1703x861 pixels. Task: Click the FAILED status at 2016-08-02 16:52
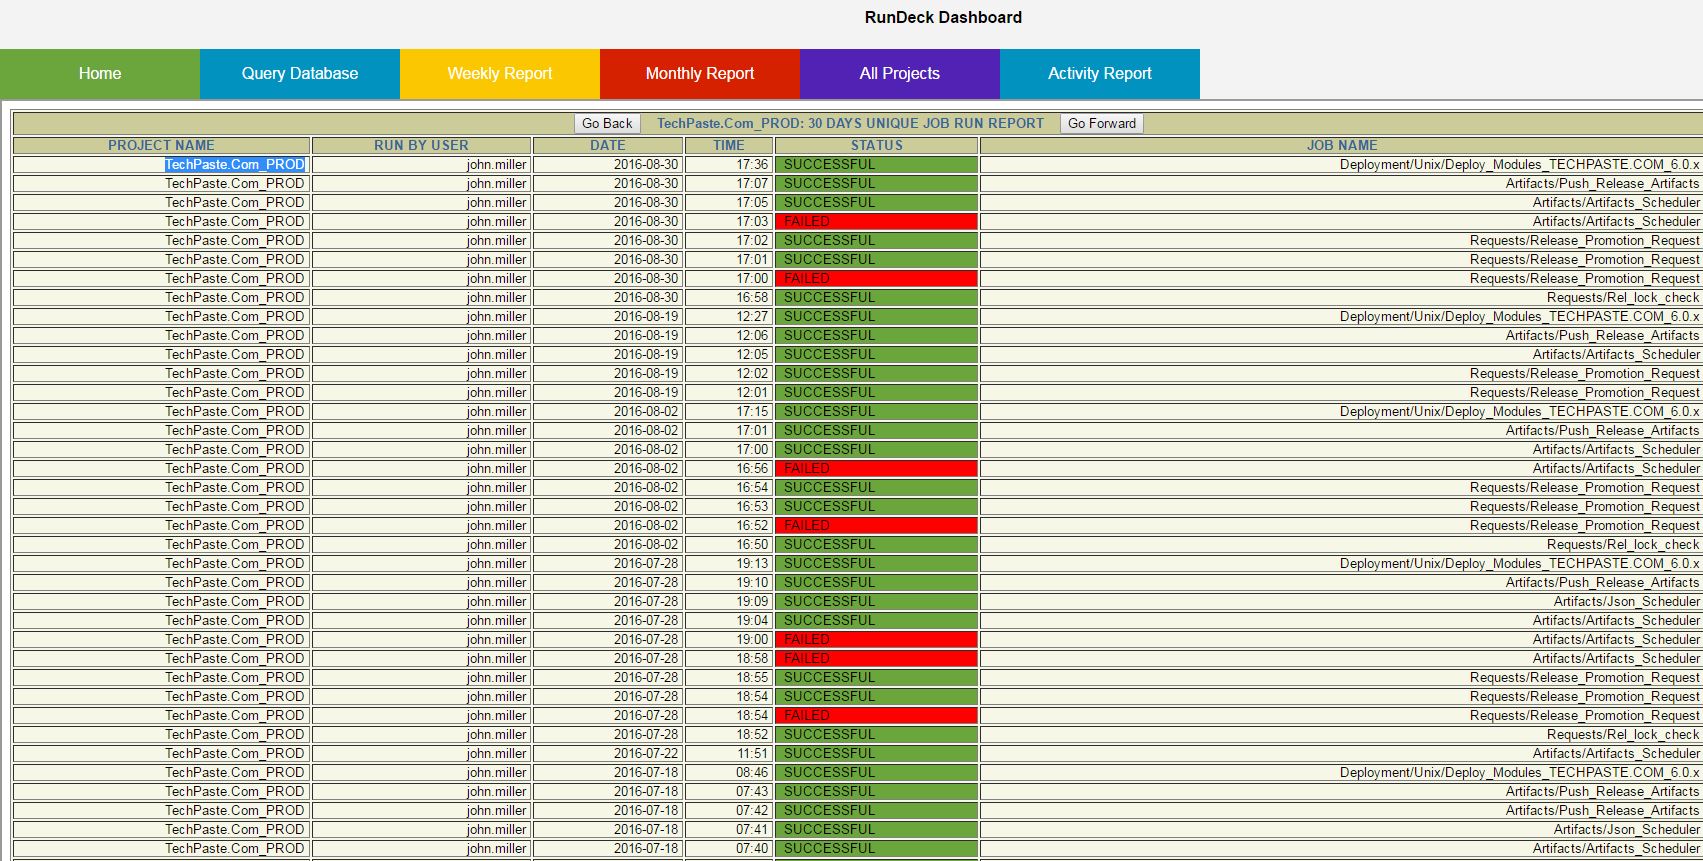(x=876, y=526)
